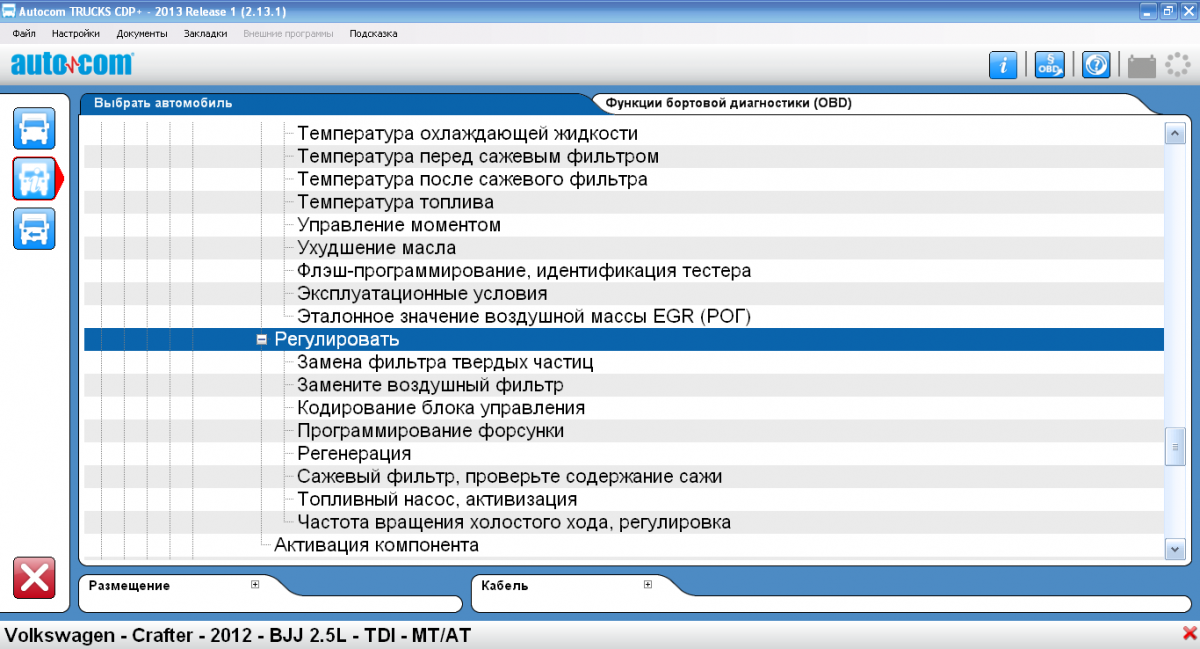Open the third truck icon in sidebar
The height and width of the screenshot is (649, 1200).
pos(34,228)
